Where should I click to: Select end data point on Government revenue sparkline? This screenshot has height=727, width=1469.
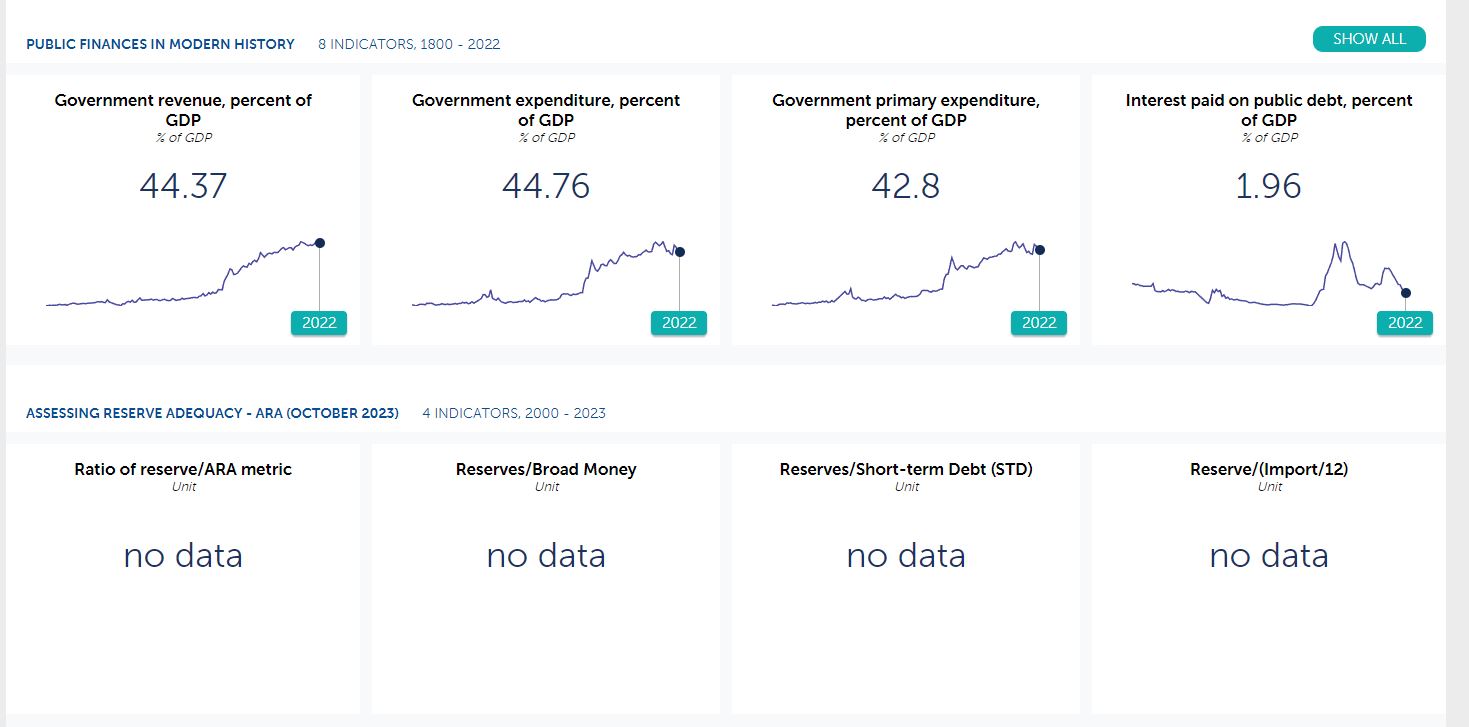click(x=319, y=243)
